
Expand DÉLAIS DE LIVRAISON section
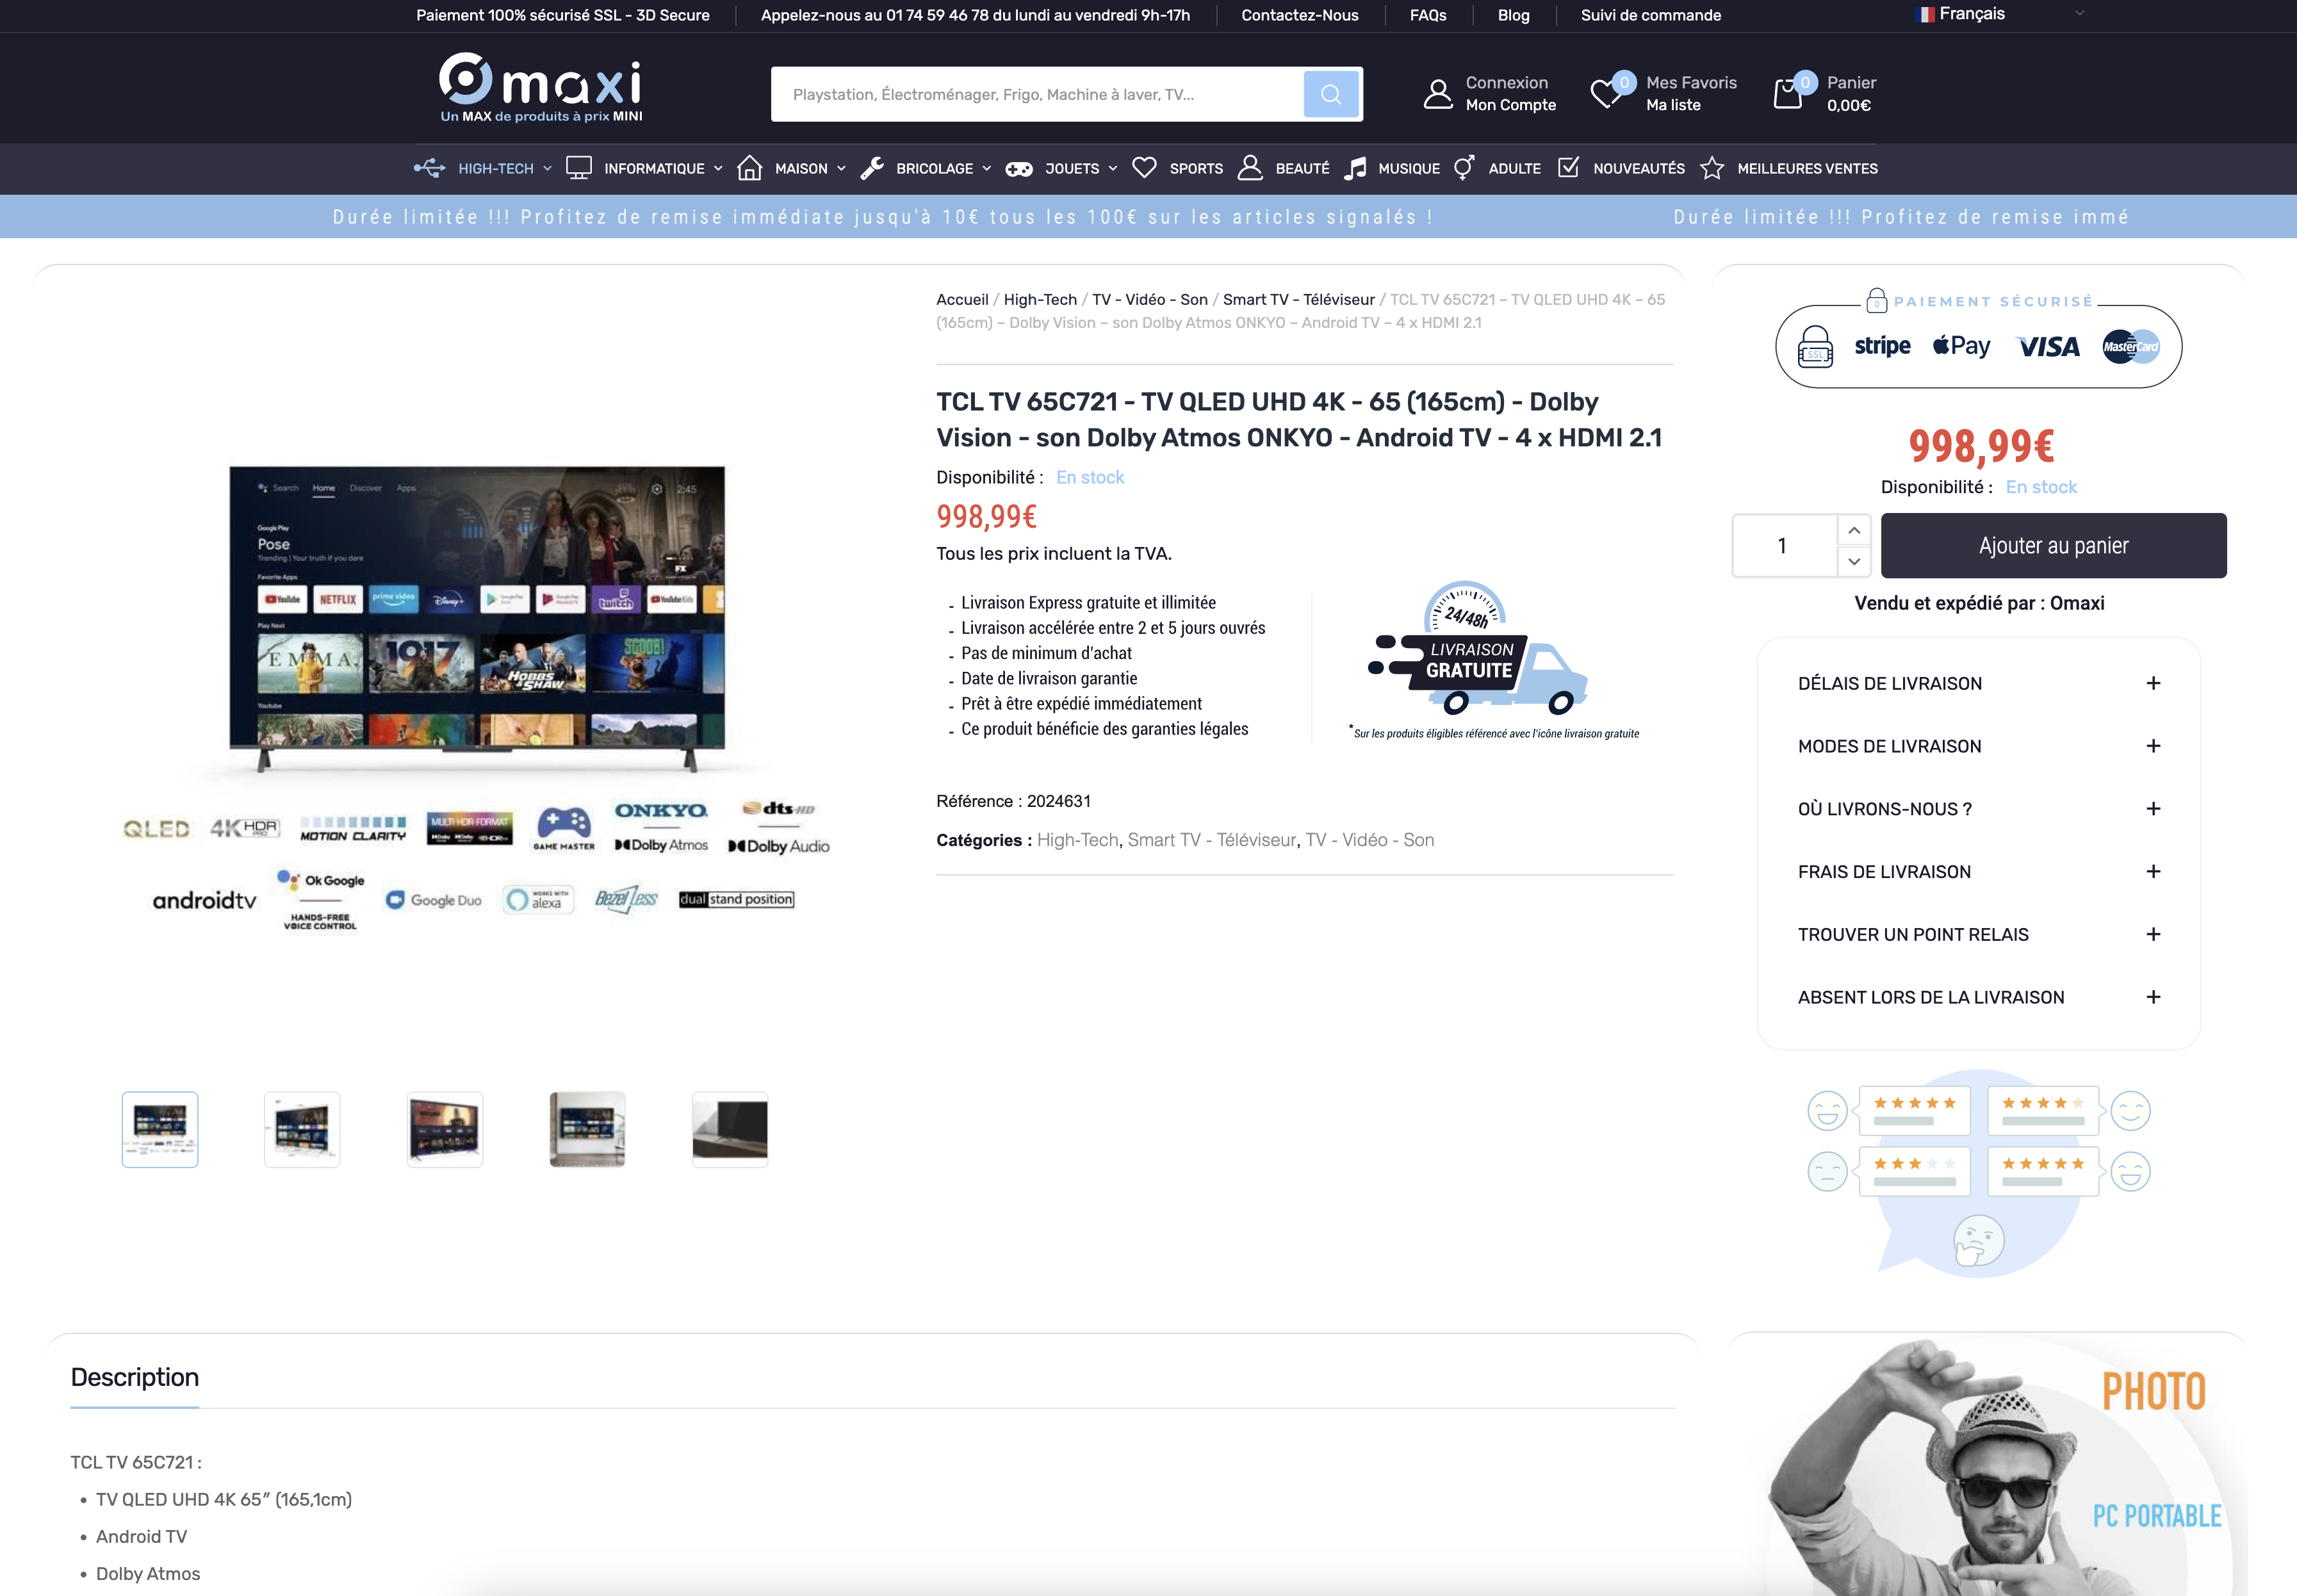click(1978, 683)
